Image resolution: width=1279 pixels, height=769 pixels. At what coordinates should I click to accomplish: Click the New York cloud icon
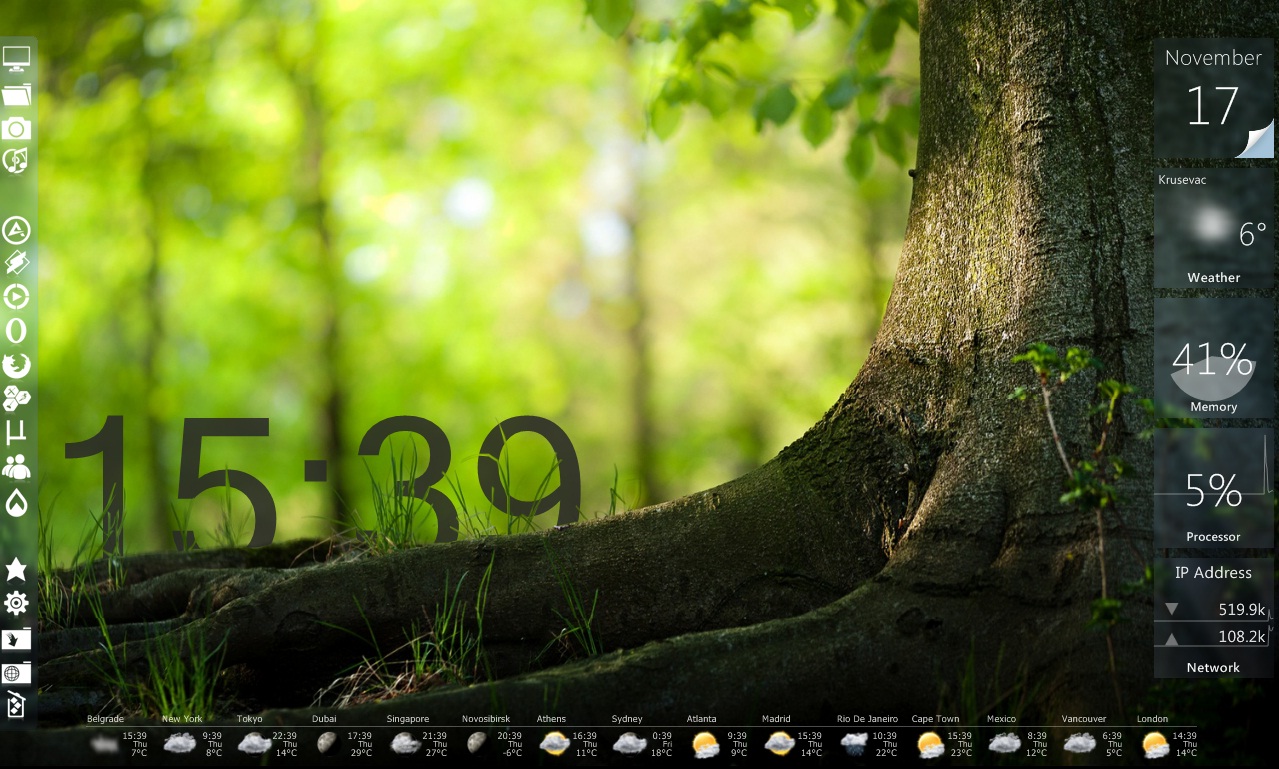(179, 743)
